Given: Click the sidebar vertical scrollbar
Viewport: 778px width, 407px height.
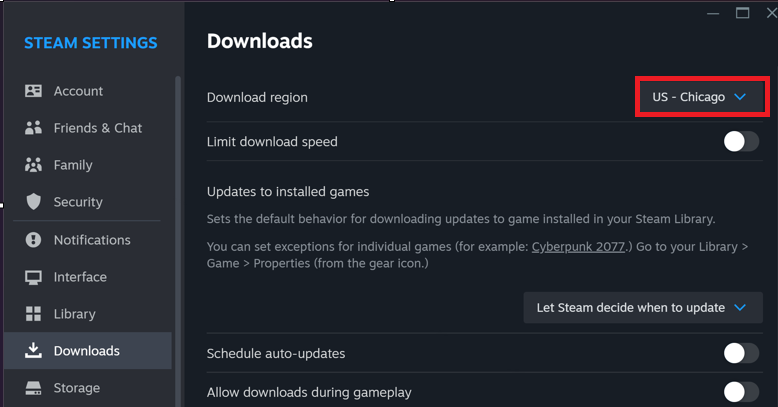Looking at the screenshot, I should (x=178, y=200).
